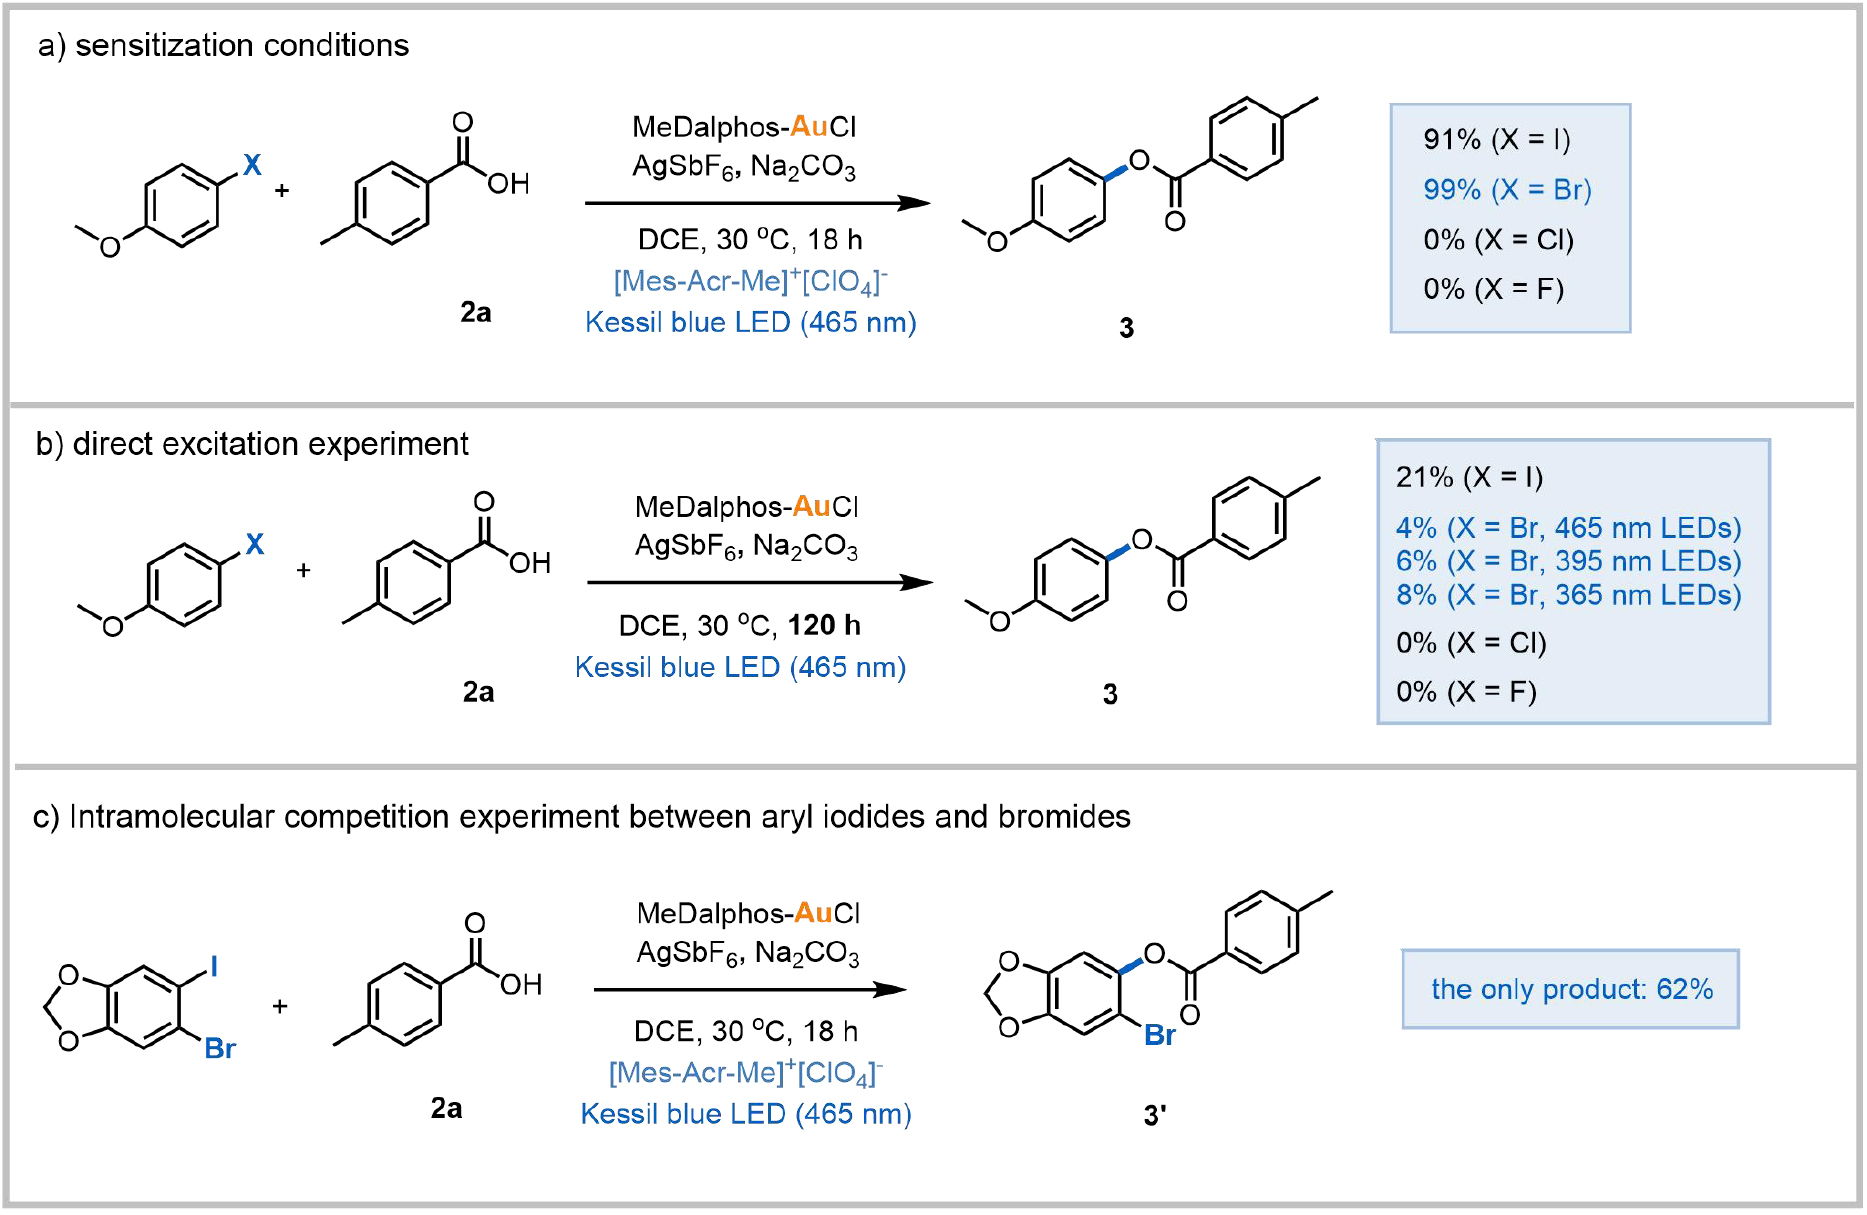Click the '6% (X = Br, 395 nm LEDs)' line
This screenshot has width=1867, height=1215.
(1568, 561)
